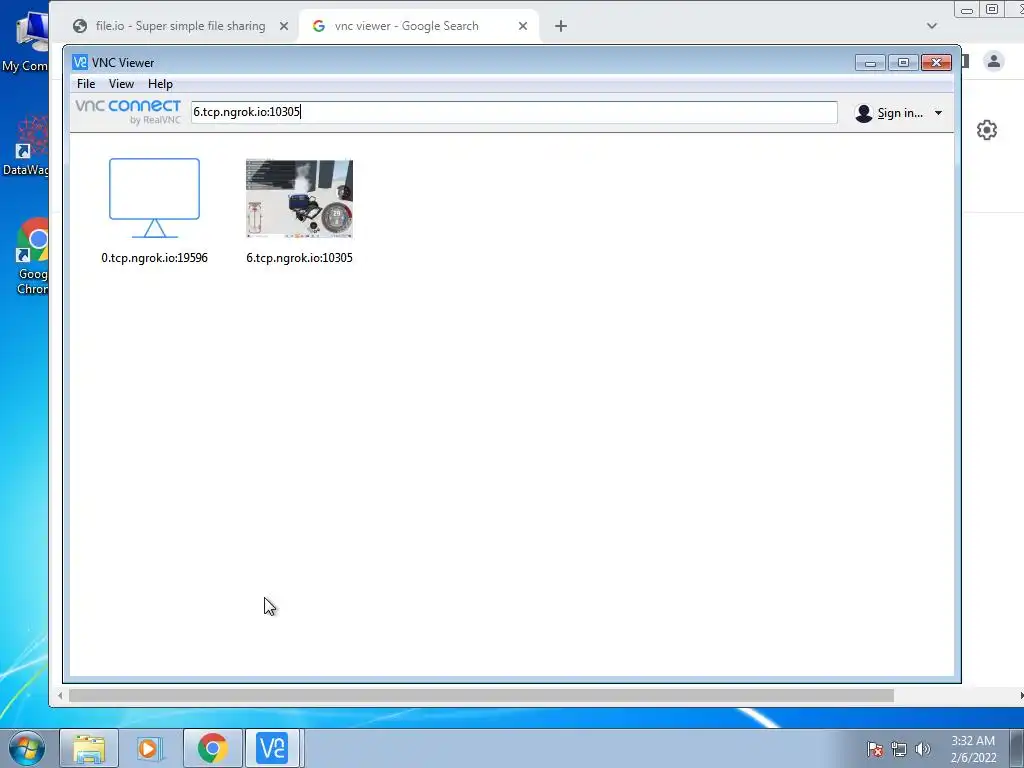Screen dimensions: 1024x768
Task: Click the Chrome taskbar icon
Action: click(212, 748)
